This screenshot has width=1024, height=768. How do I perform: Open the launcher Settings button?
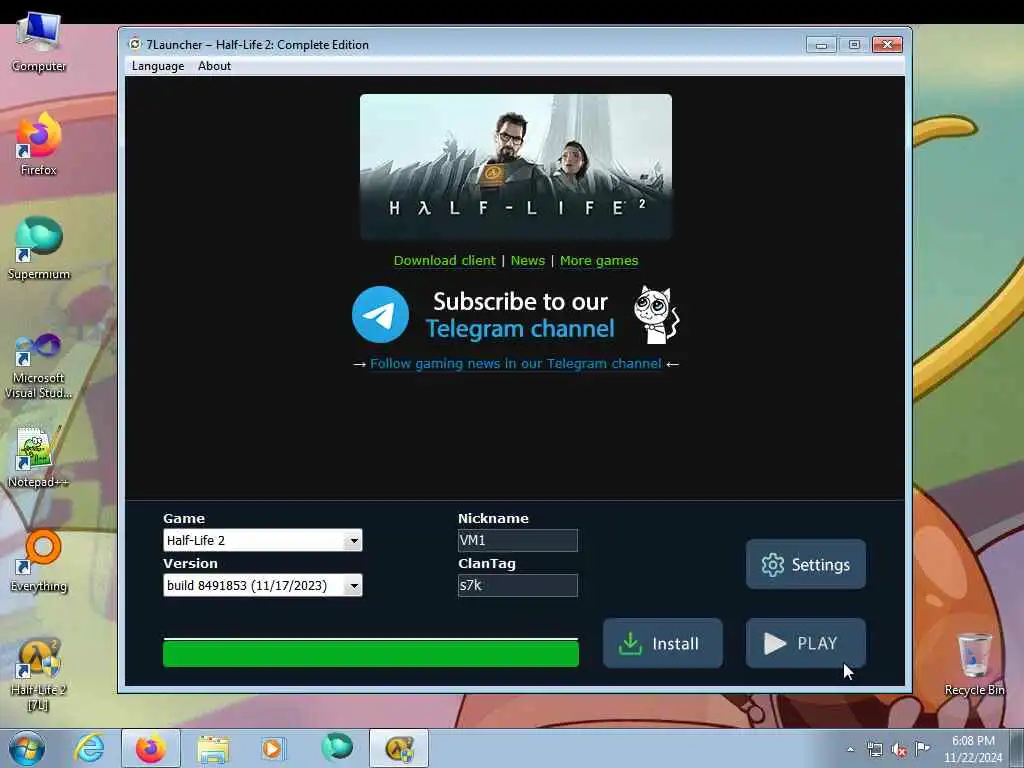click(806, 564)
